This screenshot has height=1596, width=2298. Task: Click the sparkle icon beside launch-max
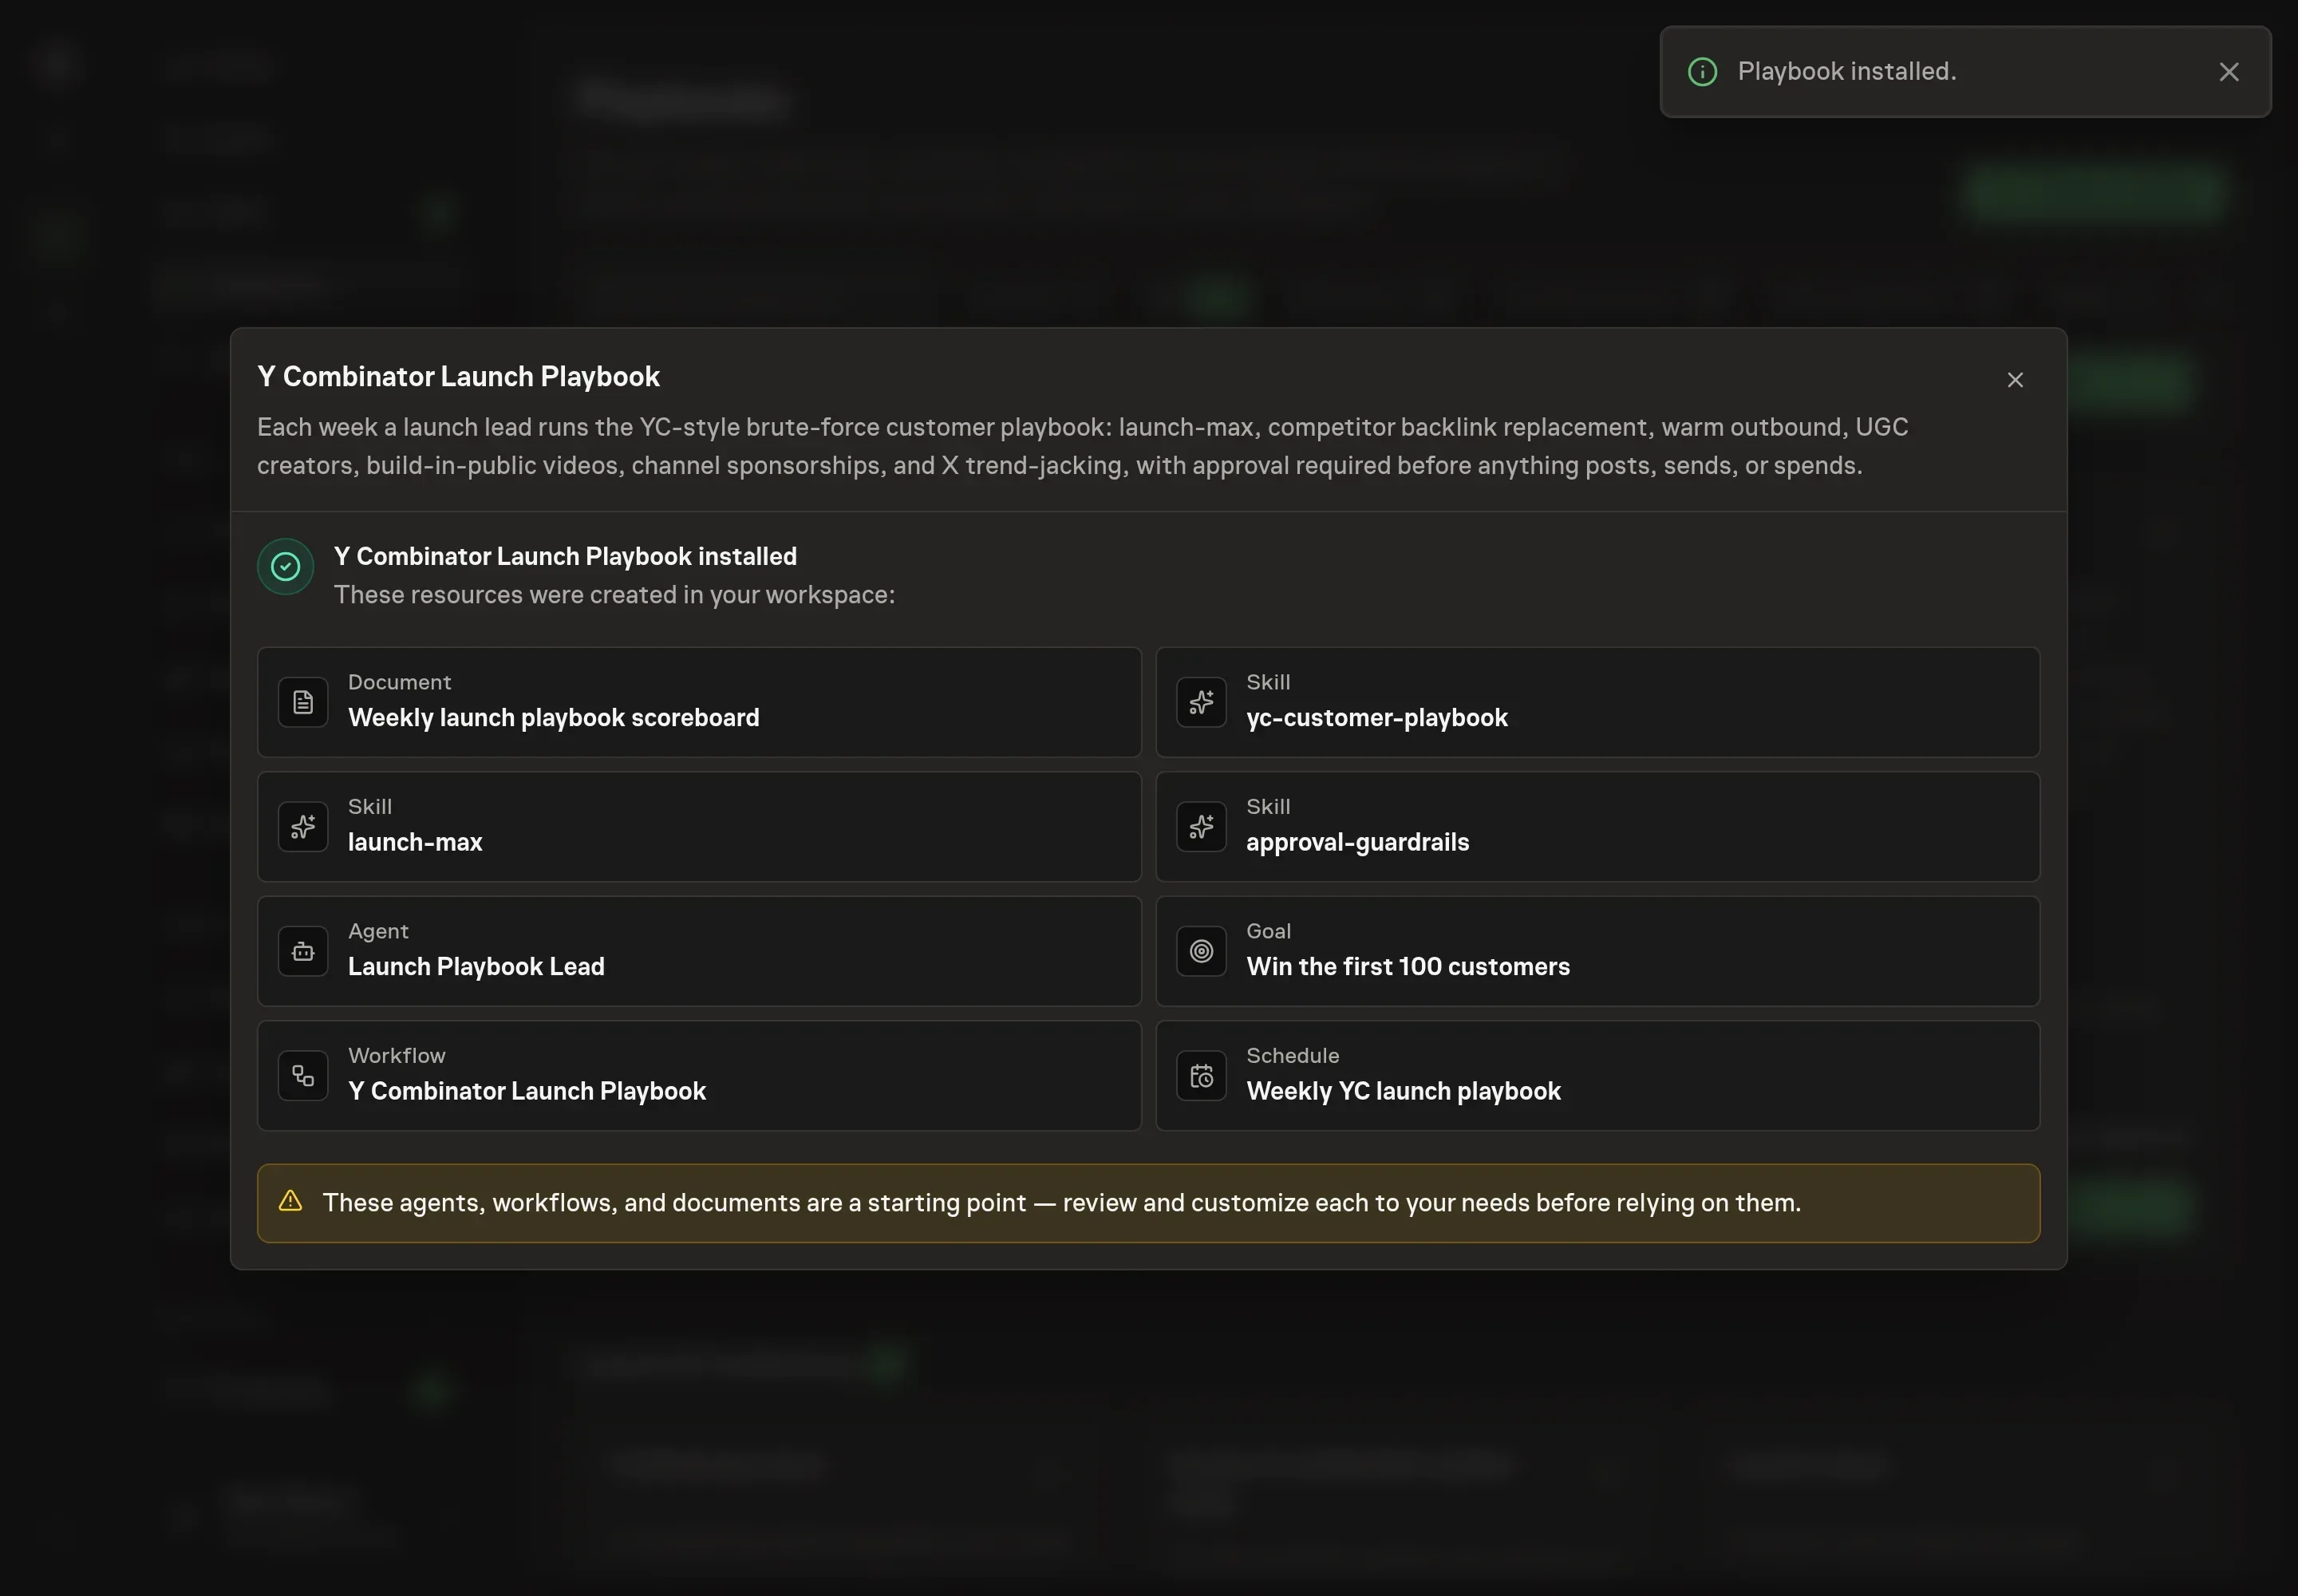point(303,827)
